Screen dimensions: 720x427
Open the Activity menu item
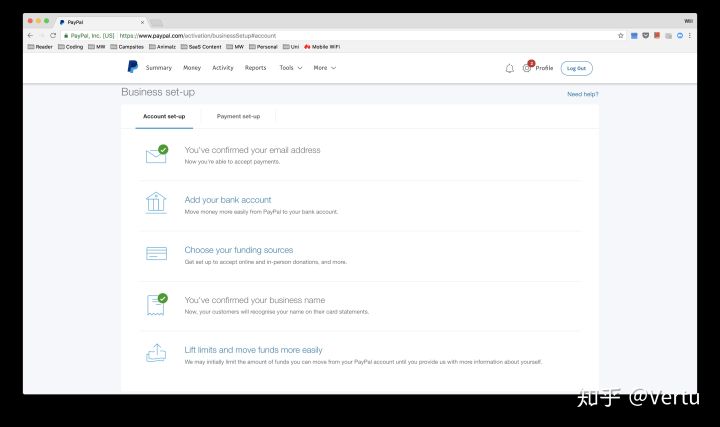[223, 67]
